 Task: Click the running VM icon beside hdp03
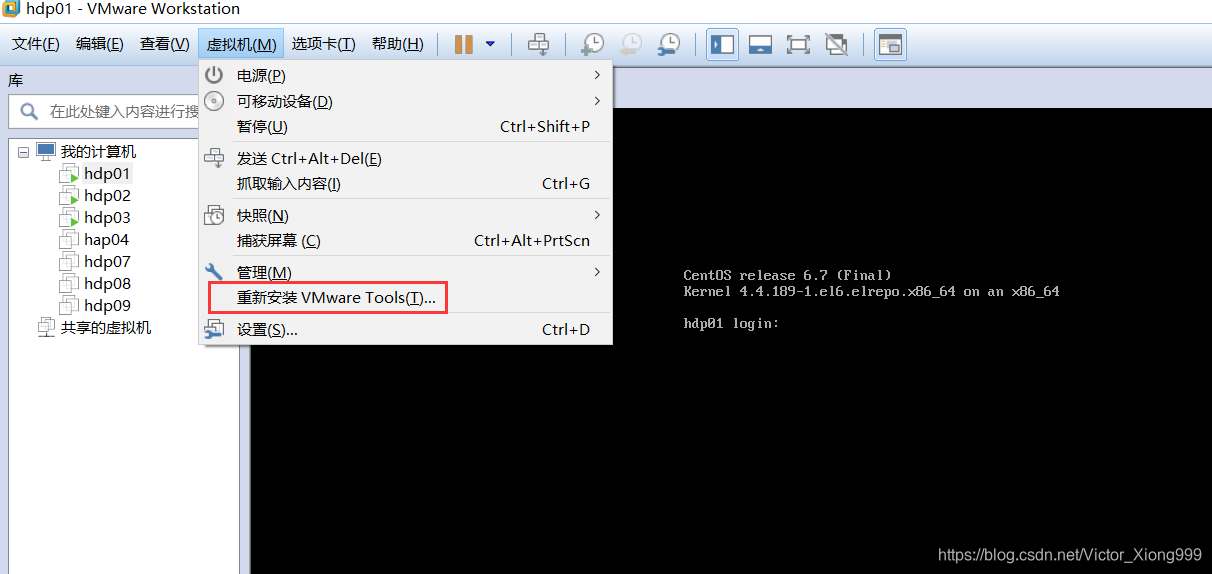pyautogui.click(x=68, y=218)
